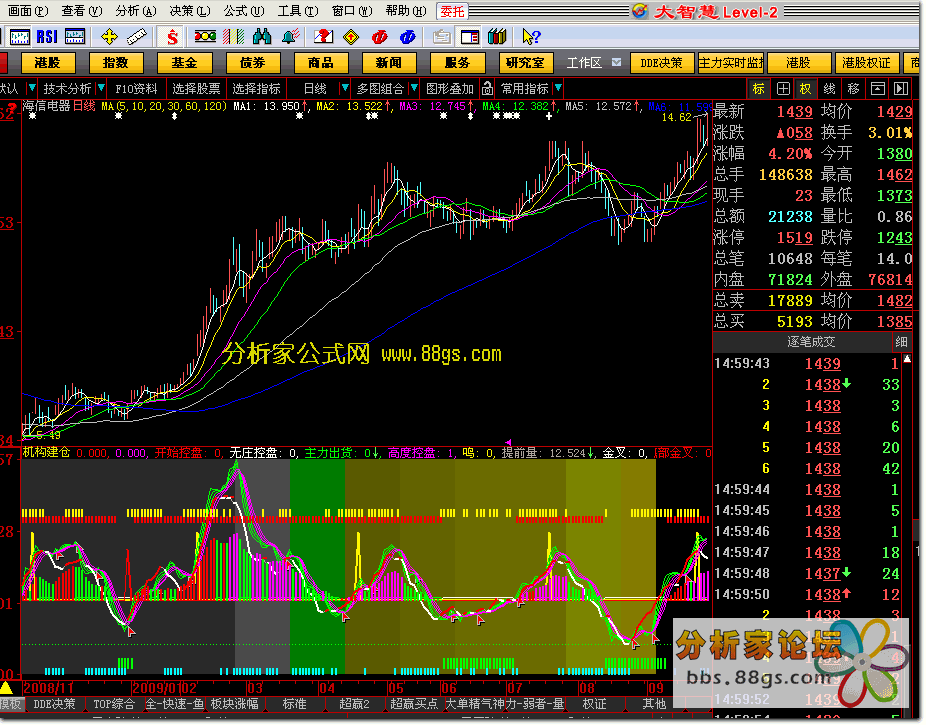Open the 决策(L) menu
The height and width of the screenshot is (725, 926).
coord(190,11)
